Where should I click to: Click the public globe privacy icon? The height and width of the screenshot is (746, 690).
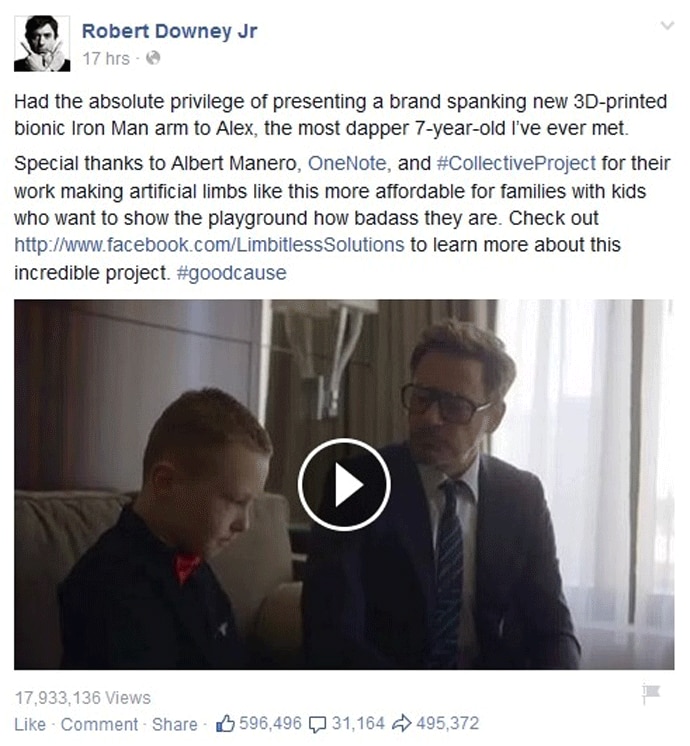pyautogui.click(x=153, y=59)
